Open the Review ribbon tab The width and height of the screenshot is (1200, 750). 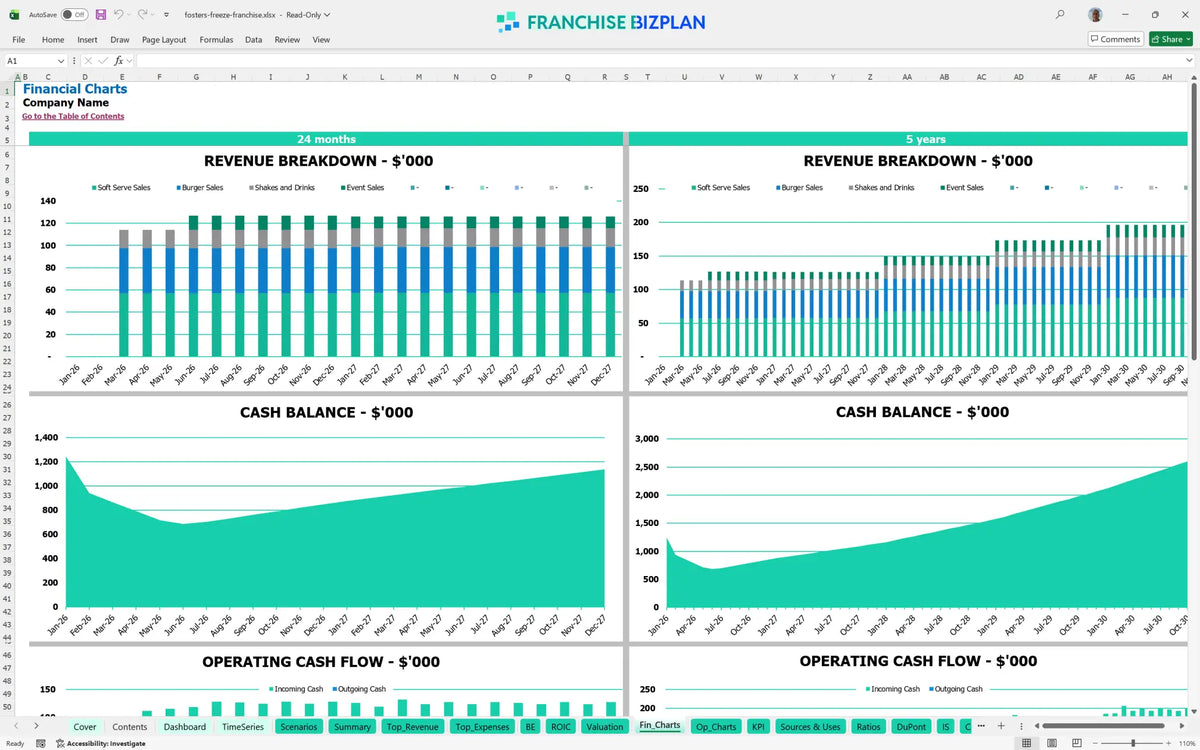point(287,40)
